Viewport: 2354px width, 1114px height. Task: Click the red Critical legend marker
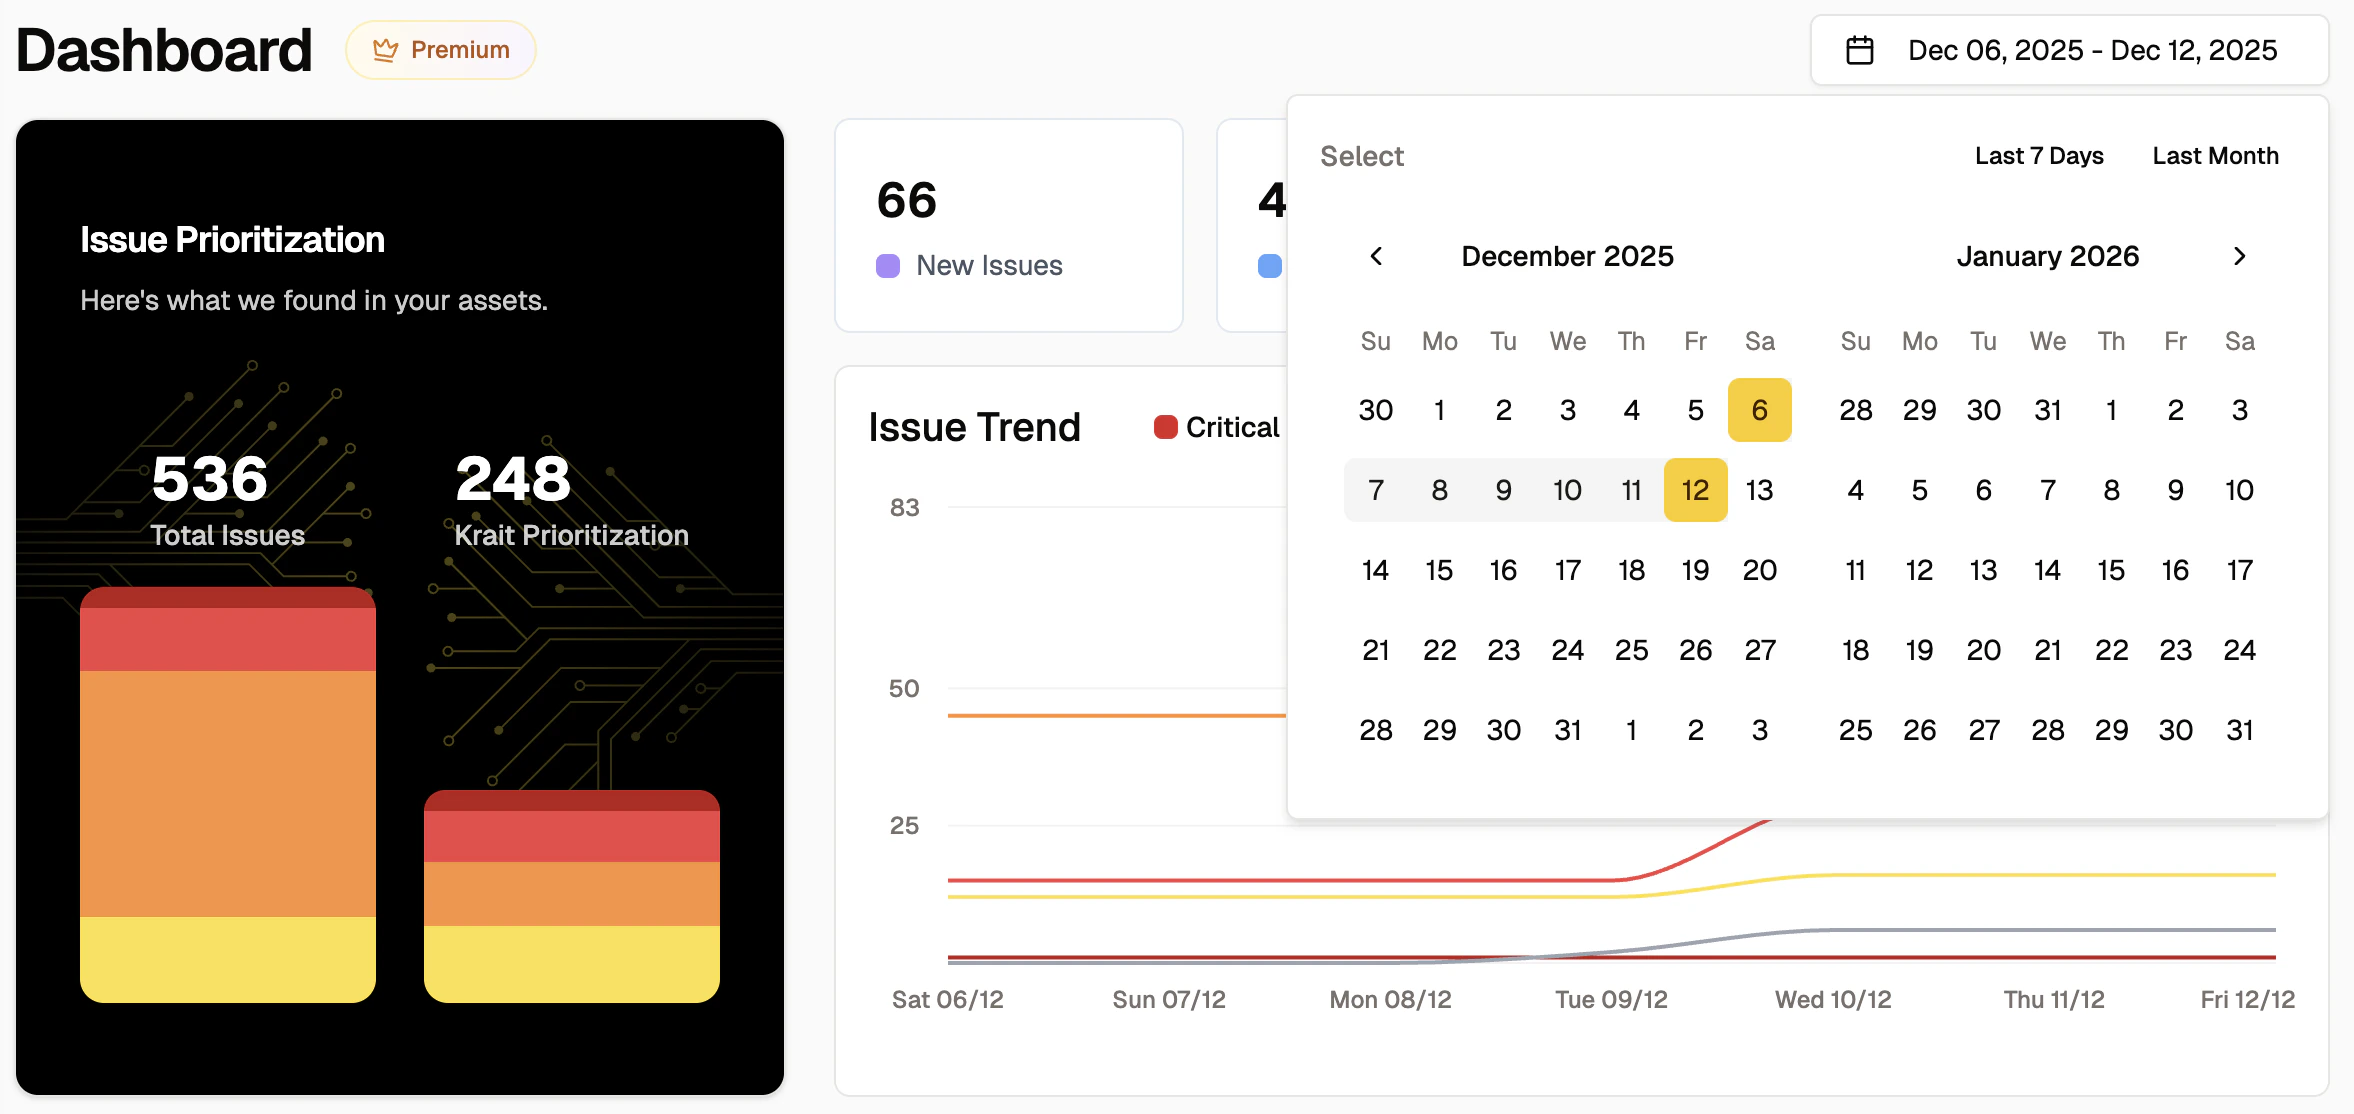pos(1166,426)
